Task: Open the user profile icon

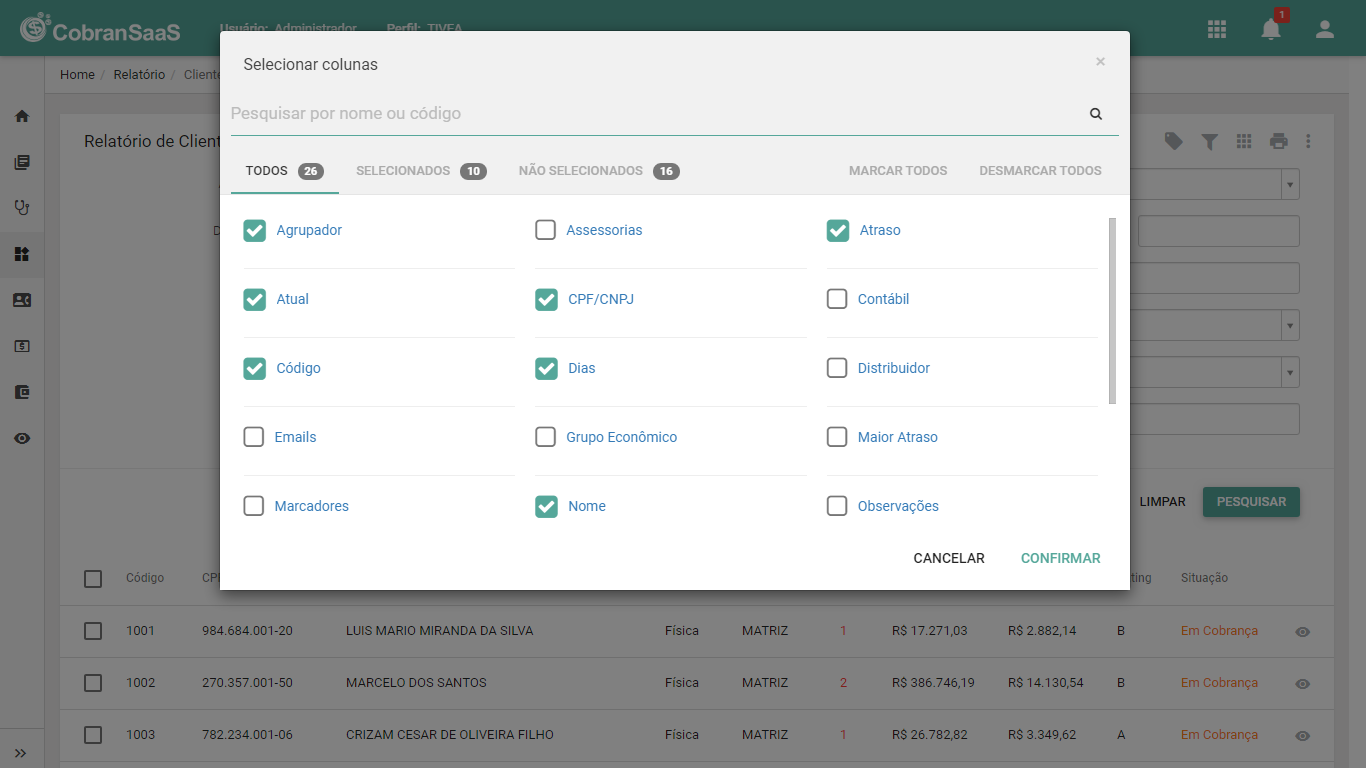Action: (1325, 29)
